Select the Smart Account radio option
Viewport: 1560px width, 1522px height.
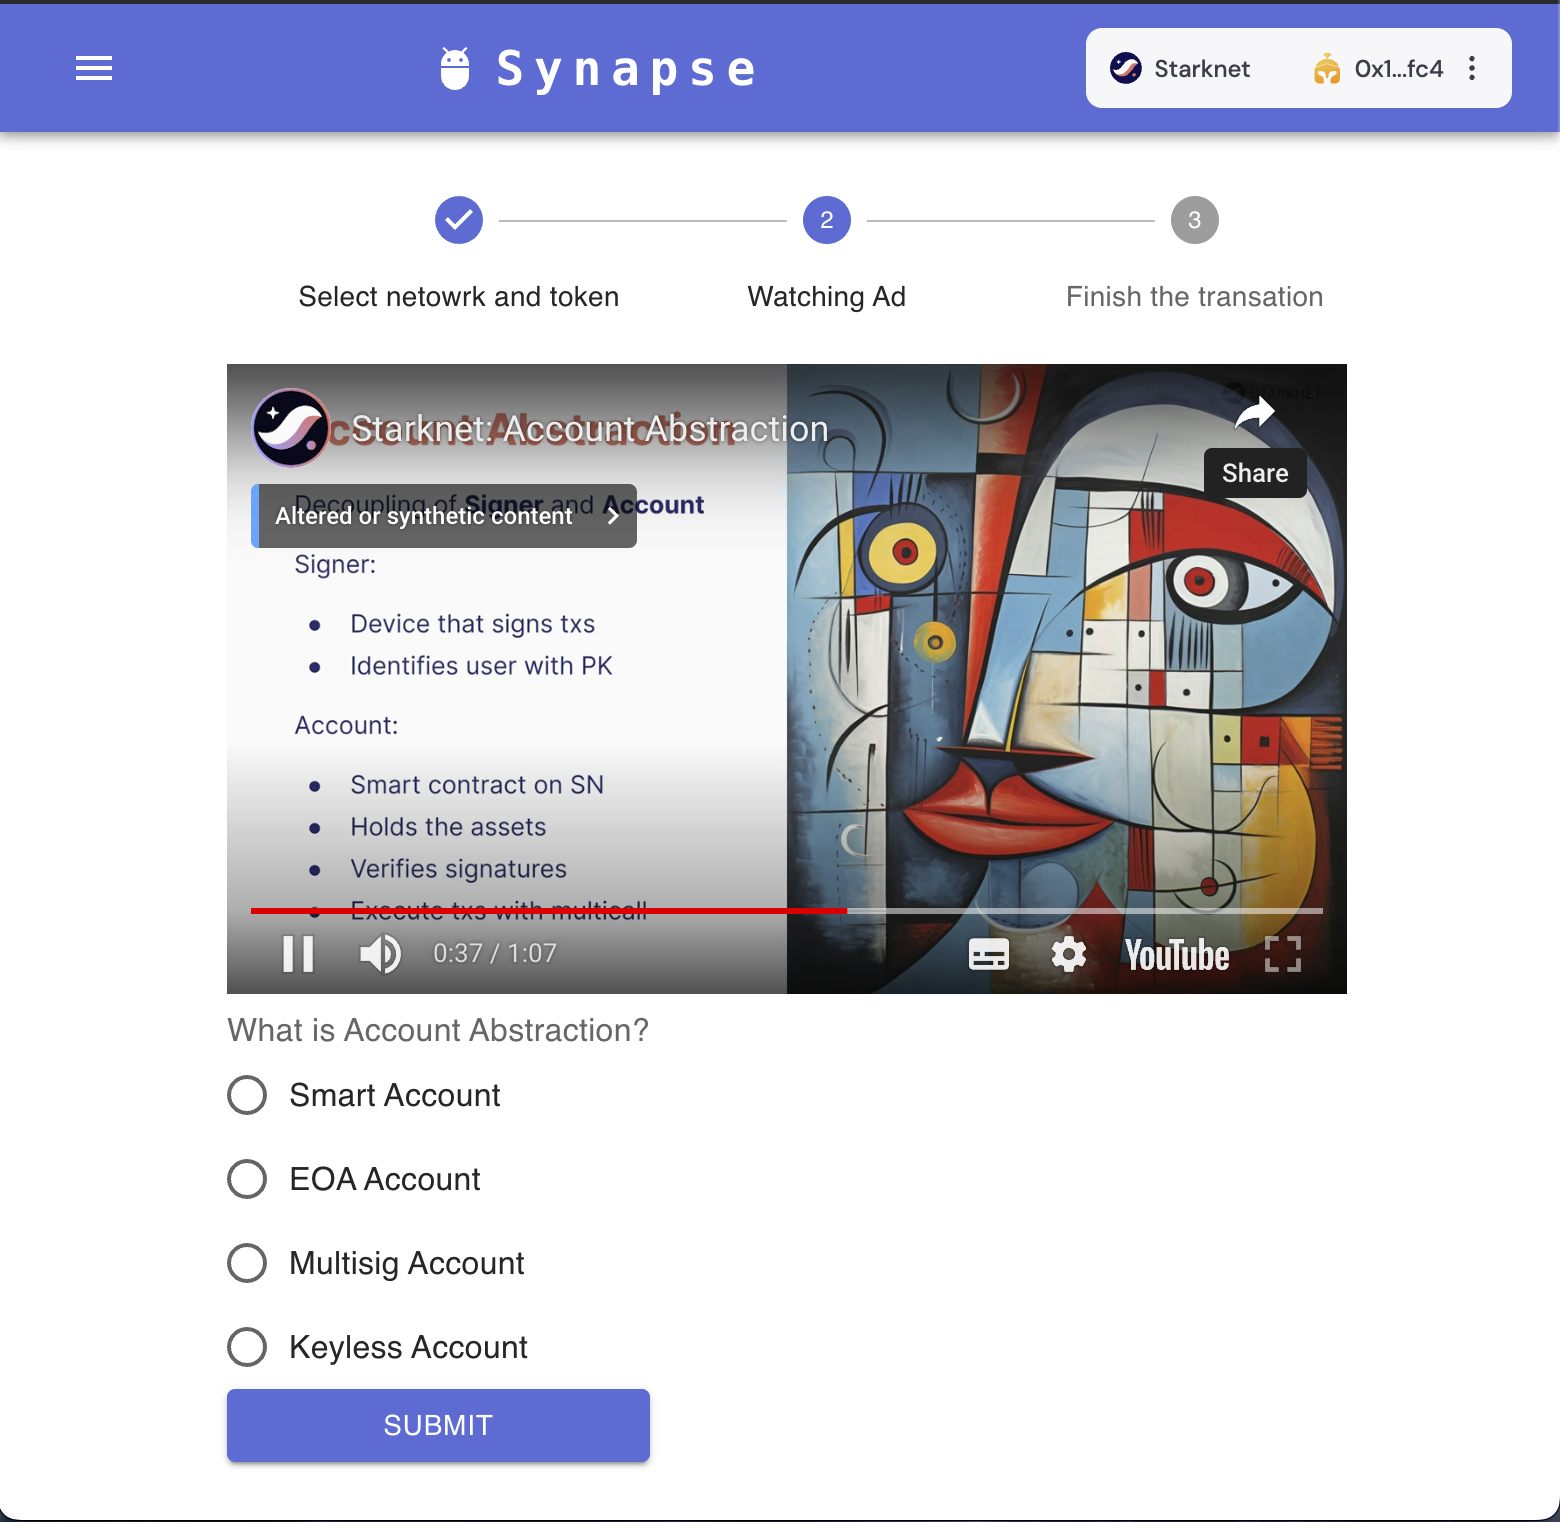(x=247, y=1095)
